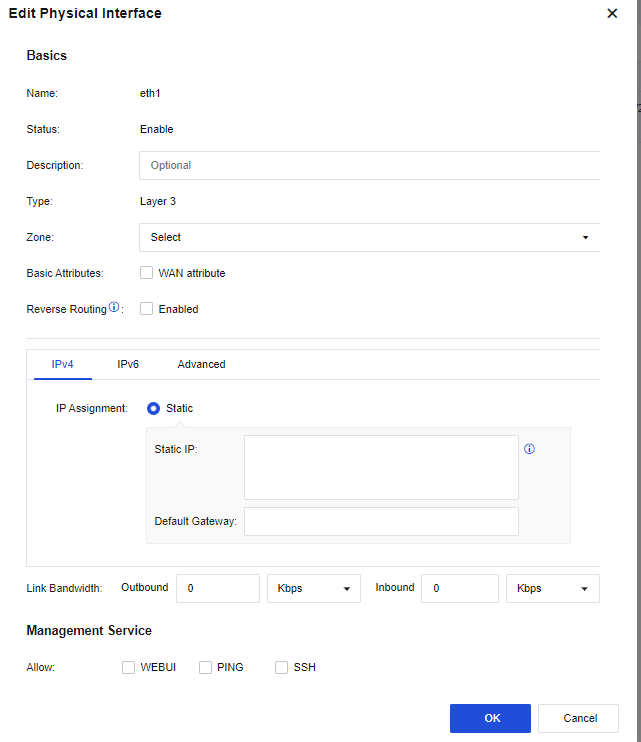
Task: Check the PING allow option
Action: (205, 667)
